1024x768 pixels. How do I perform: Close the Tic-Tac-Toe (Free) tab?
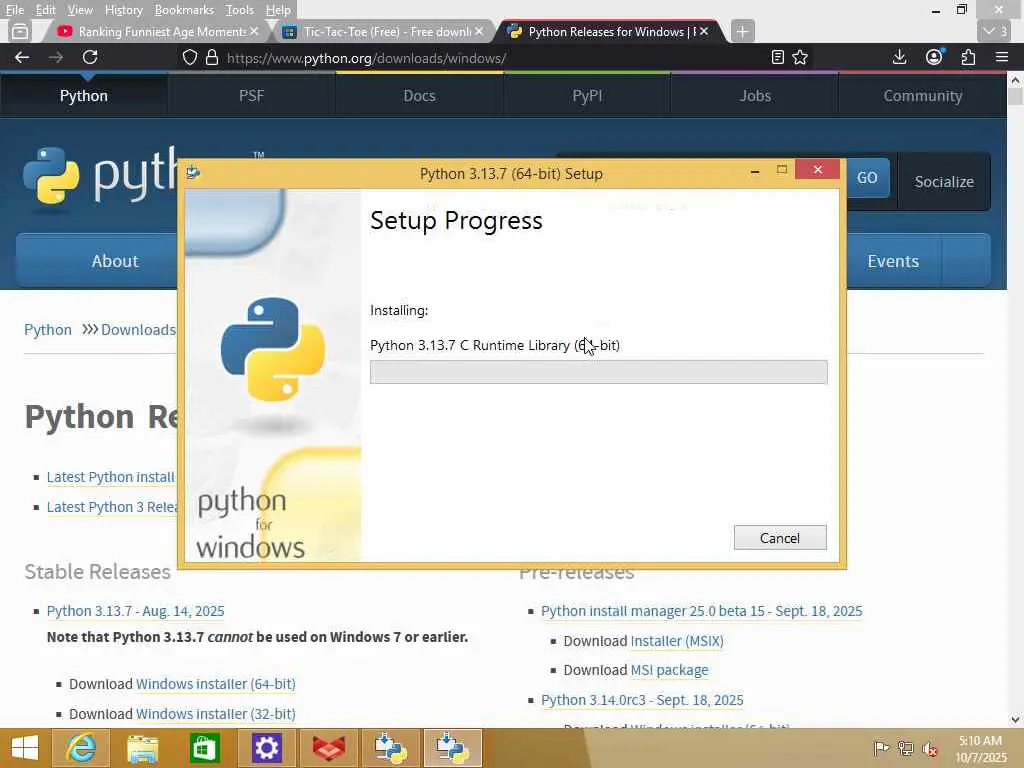(479, 31)
